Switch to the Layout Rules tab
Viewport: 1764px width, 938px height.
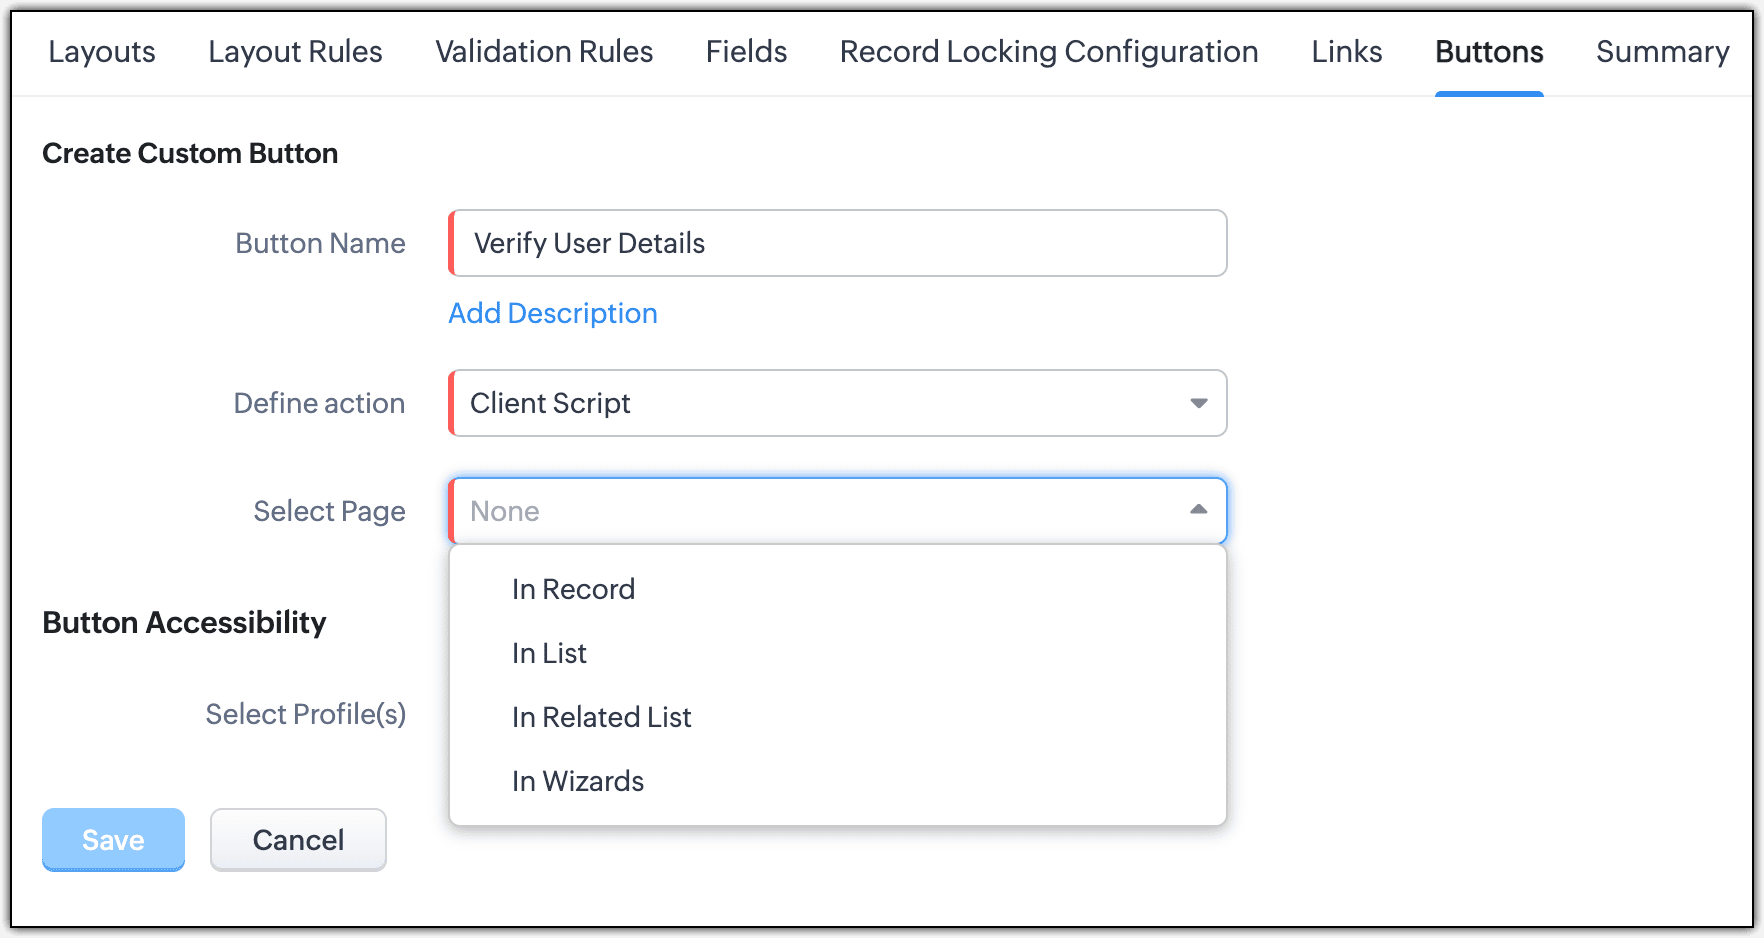[295, 52]
